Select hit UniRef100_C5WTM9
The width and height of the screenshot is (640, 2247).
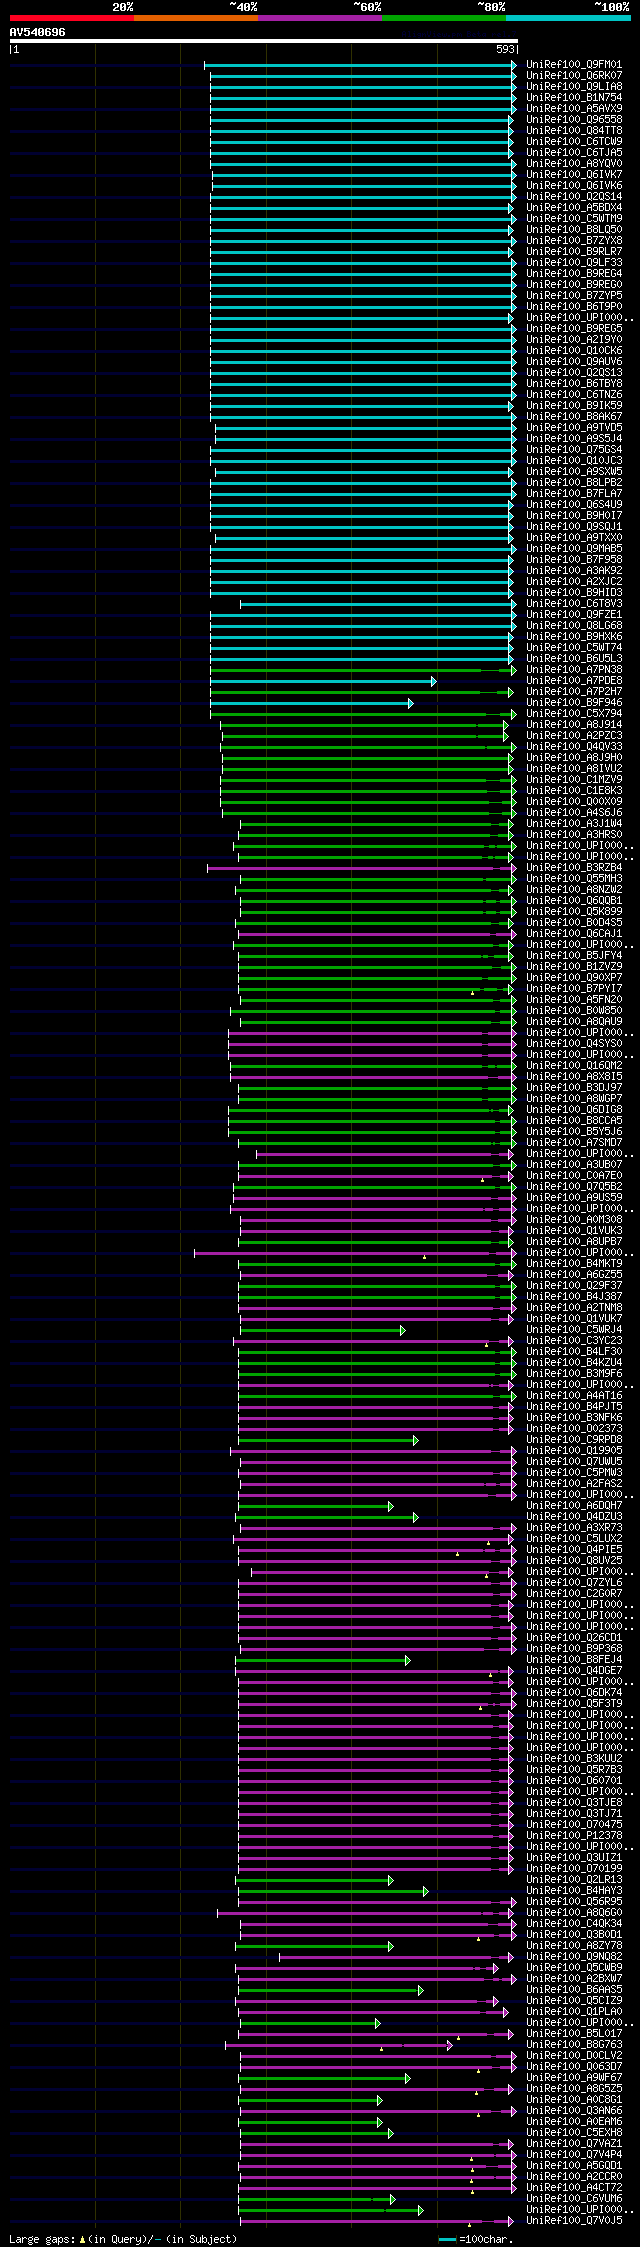tap(574, 219)
